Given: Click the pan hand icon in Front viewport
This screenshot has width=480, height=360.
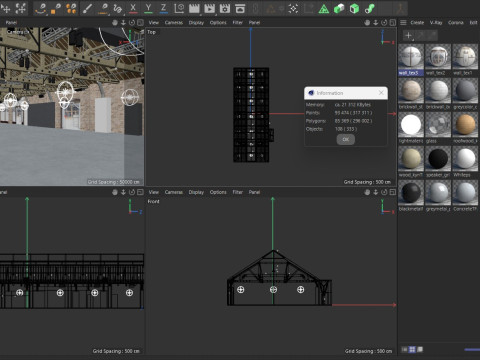Looking at the screenshot, I should 367,192.
